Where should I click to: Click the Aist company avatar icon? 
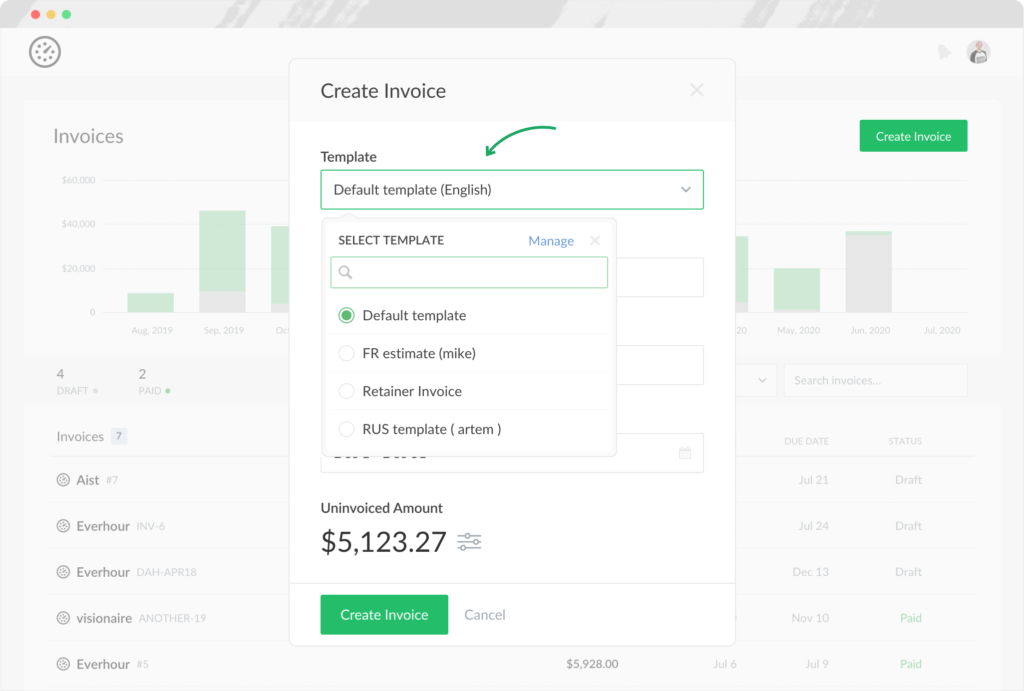tap(62, 480)
